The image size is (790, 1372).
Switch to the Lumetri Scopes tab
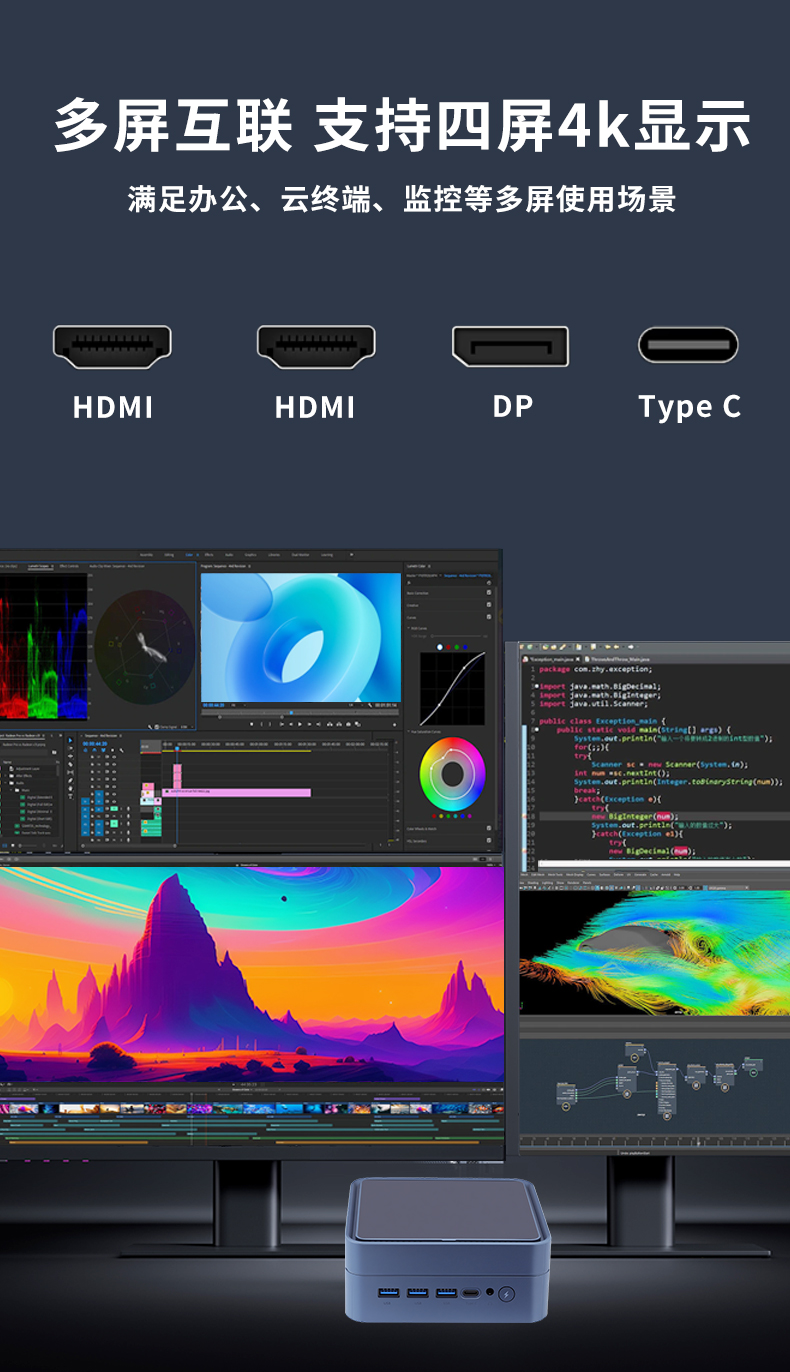pyautogui.click(x=38, y=566)
